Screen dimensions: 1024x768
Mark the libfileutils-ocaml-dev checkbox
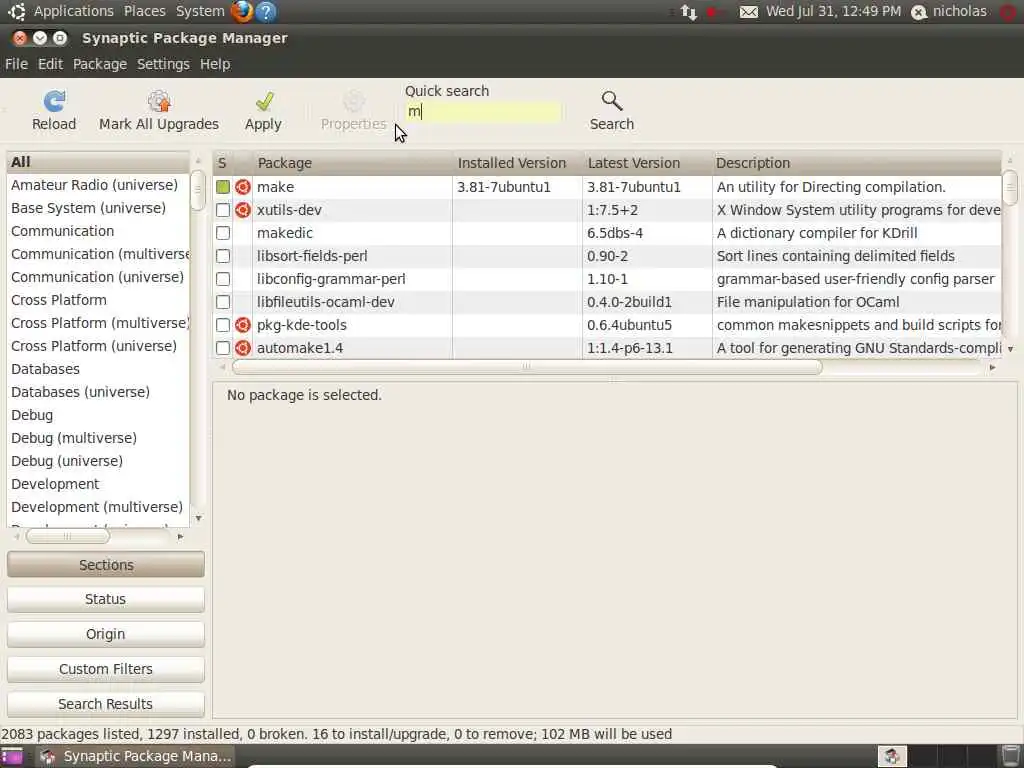pyautogui.click(x=223, y=302)
